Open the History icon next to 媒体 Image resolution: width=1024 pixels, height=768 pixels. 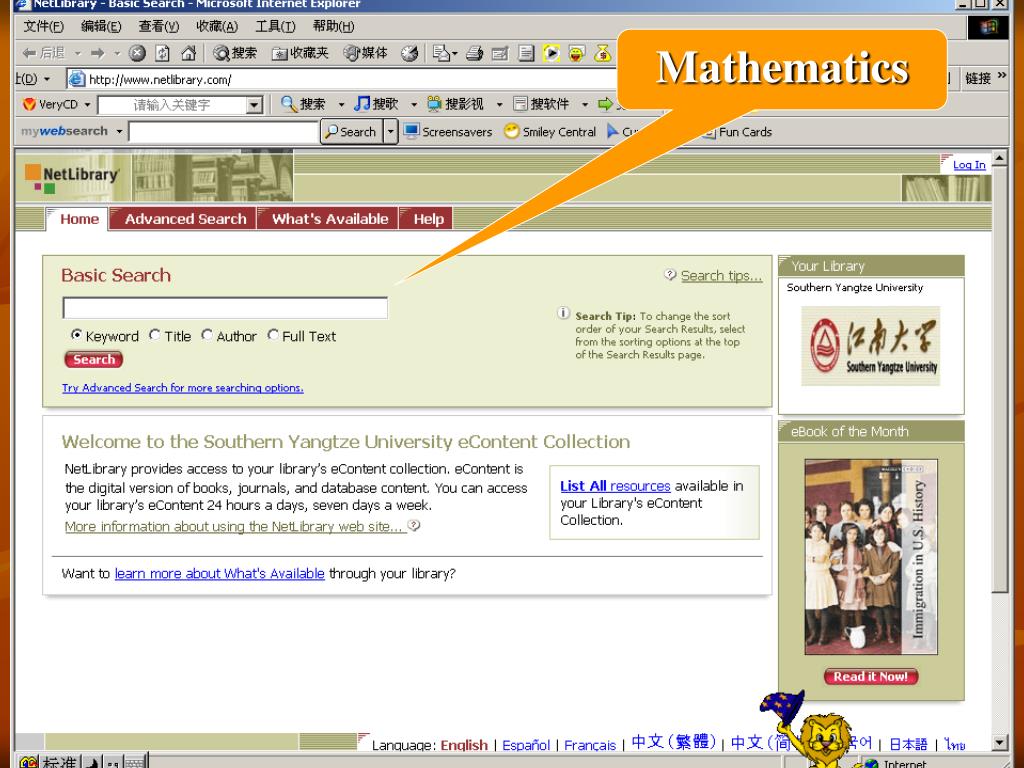[409, 53]
